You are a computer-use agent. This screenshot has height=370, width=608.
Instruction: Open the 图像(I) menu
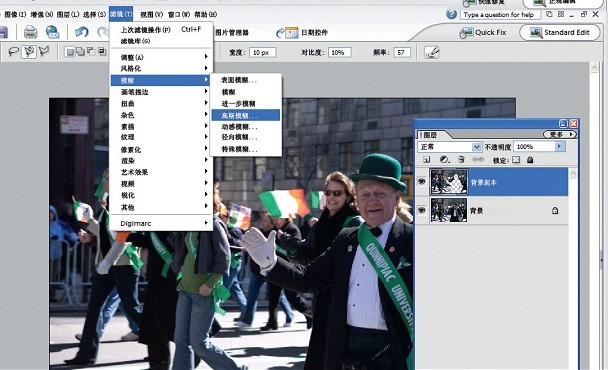tap(15, 14)
